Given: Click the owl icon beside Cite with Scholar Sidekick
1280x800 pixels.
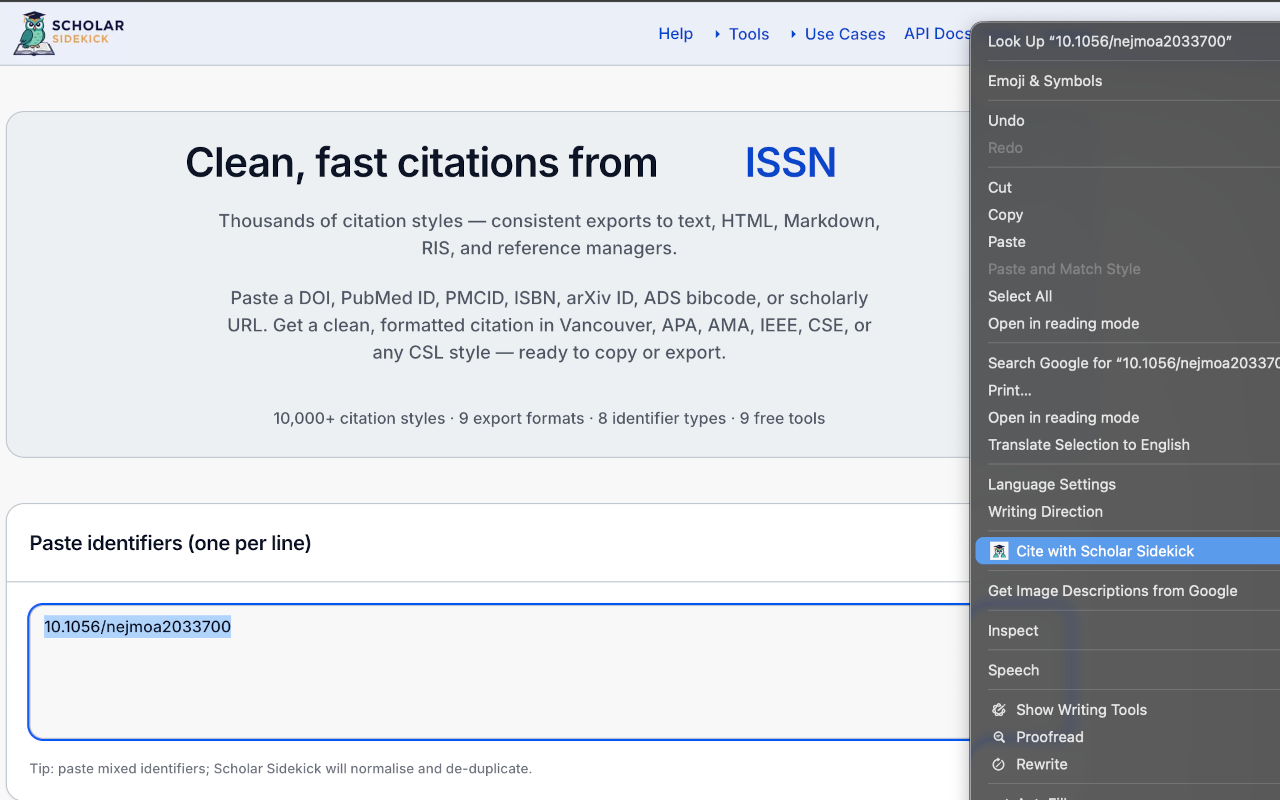Looking at the screenshot, I should click(x=998, y=551).
